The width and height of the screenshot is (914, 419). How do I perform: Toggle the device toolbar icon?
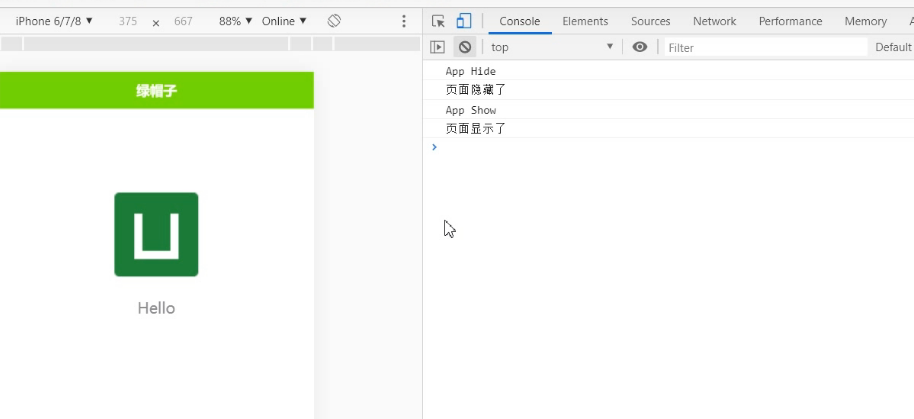point(463,21)
